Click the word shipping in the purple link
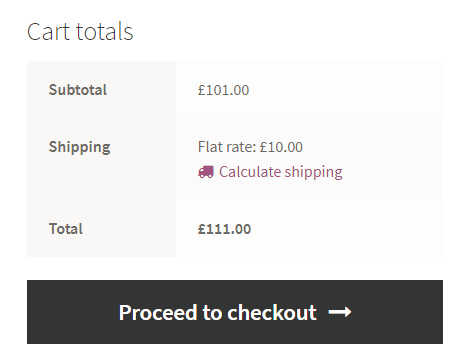The height and width of the screenshot is (363, 474). (313, 172)
